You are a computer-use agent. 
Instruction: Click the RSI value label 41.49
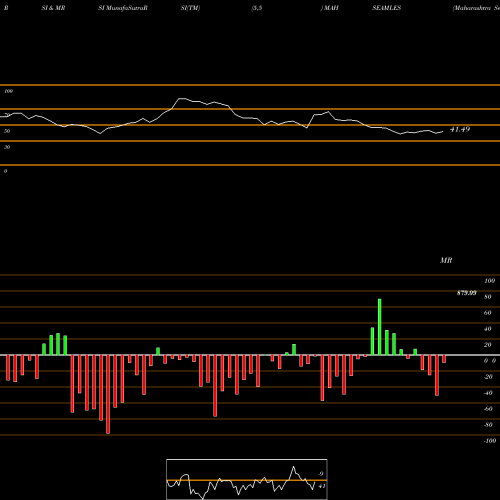coord(460,129)
